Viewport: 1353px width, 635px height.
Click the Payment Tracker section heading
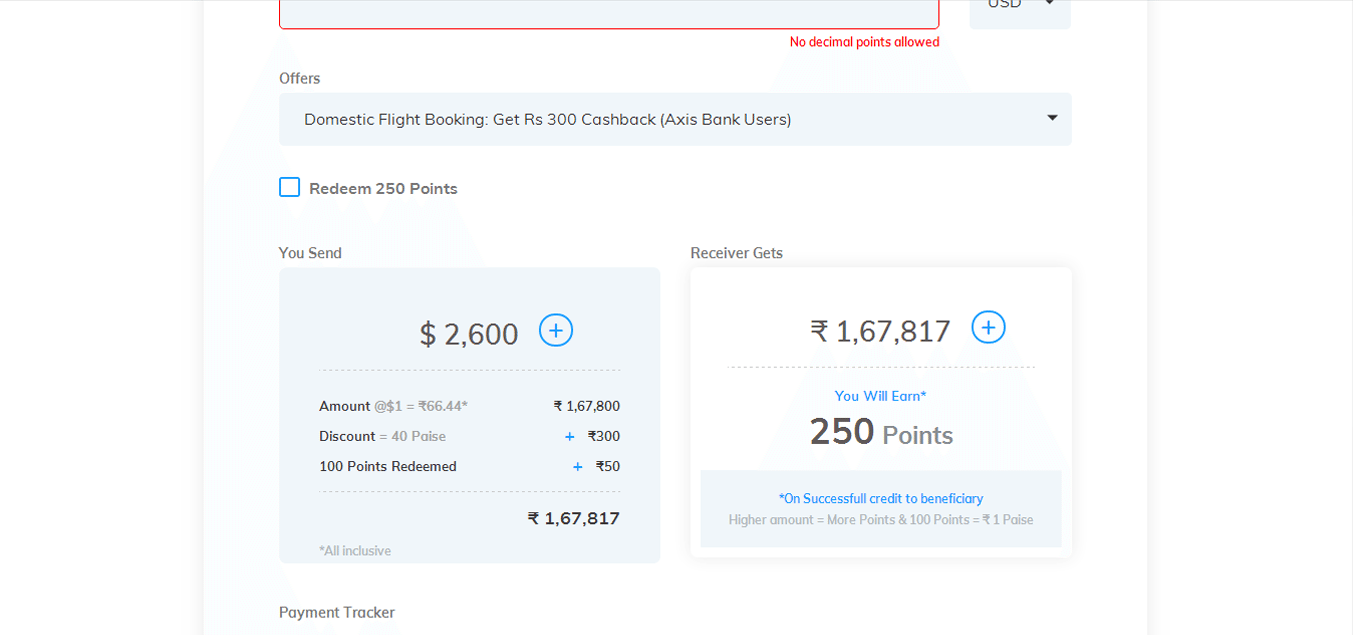(x=337, y=612)
